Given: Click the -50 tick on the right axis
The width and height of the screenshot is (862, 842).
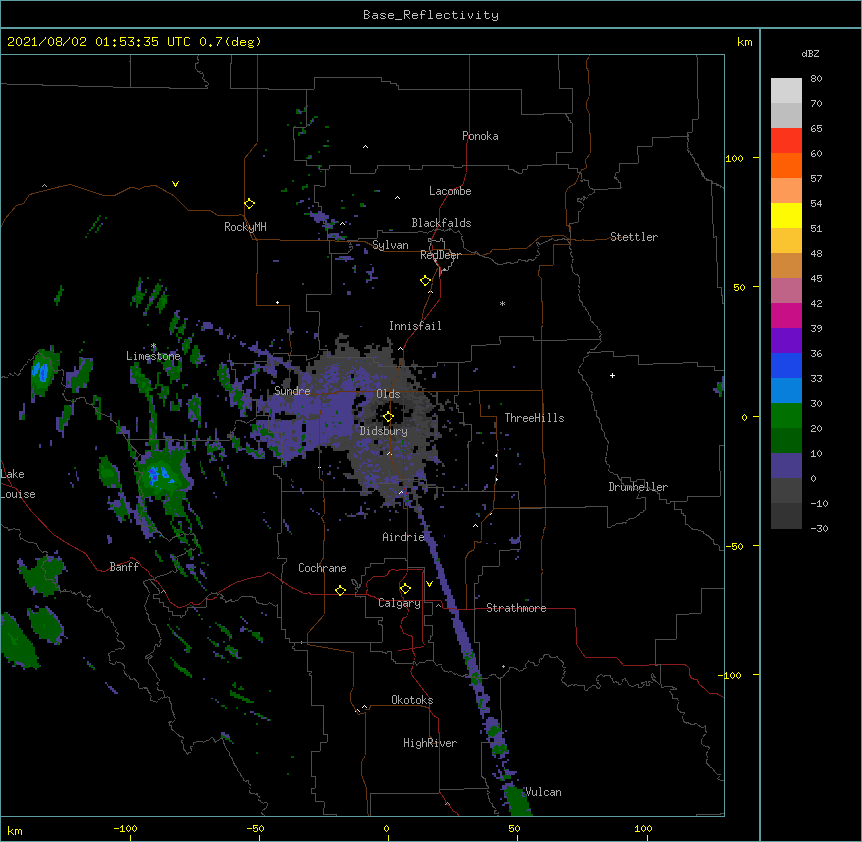Looking at the screenshot, I should [734, 546].
